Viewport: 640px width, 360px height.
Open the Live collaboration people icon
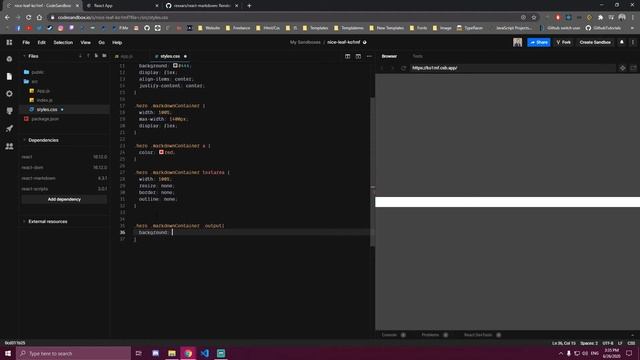coord(9,146)
